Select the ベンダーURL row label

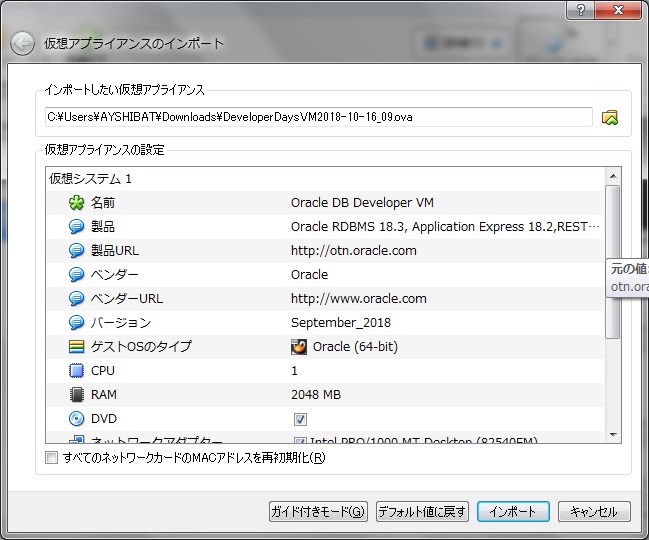(127, 299)
